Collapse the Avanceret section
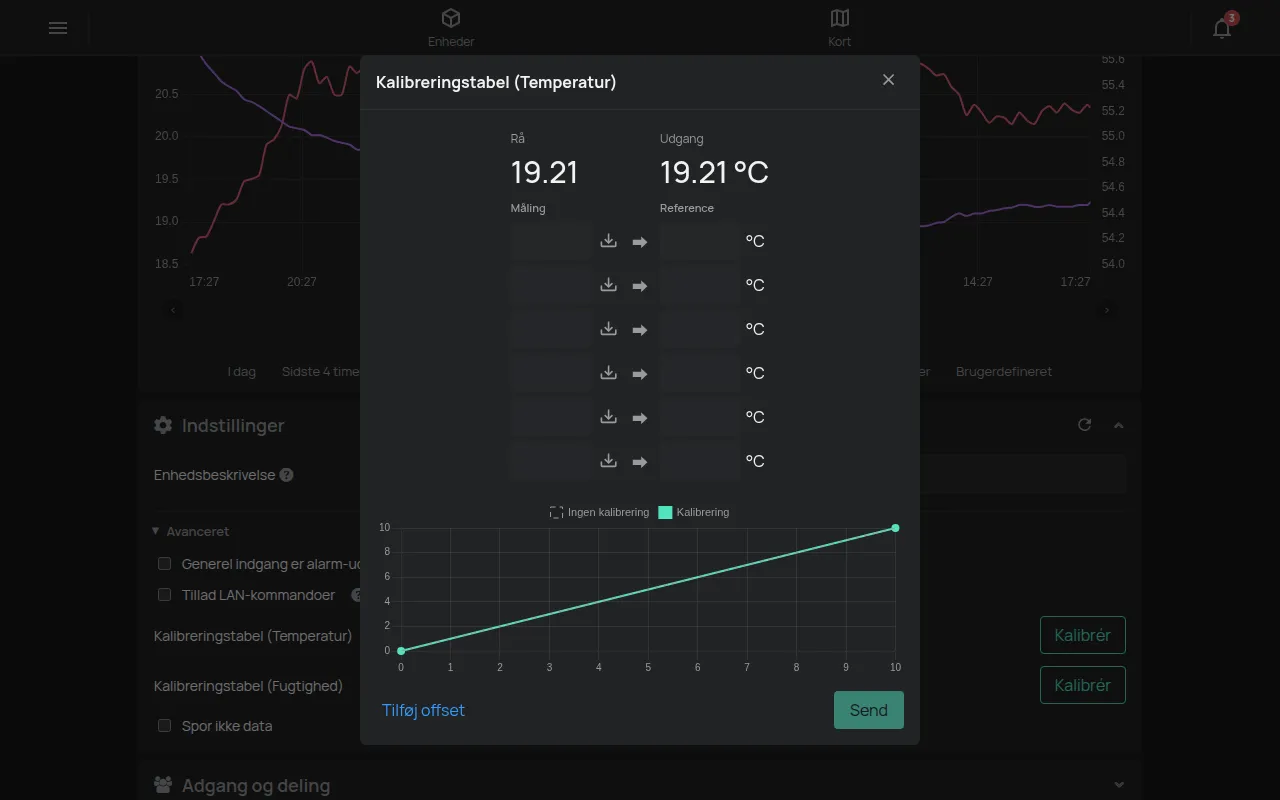1280x800 pixels. 191,531
